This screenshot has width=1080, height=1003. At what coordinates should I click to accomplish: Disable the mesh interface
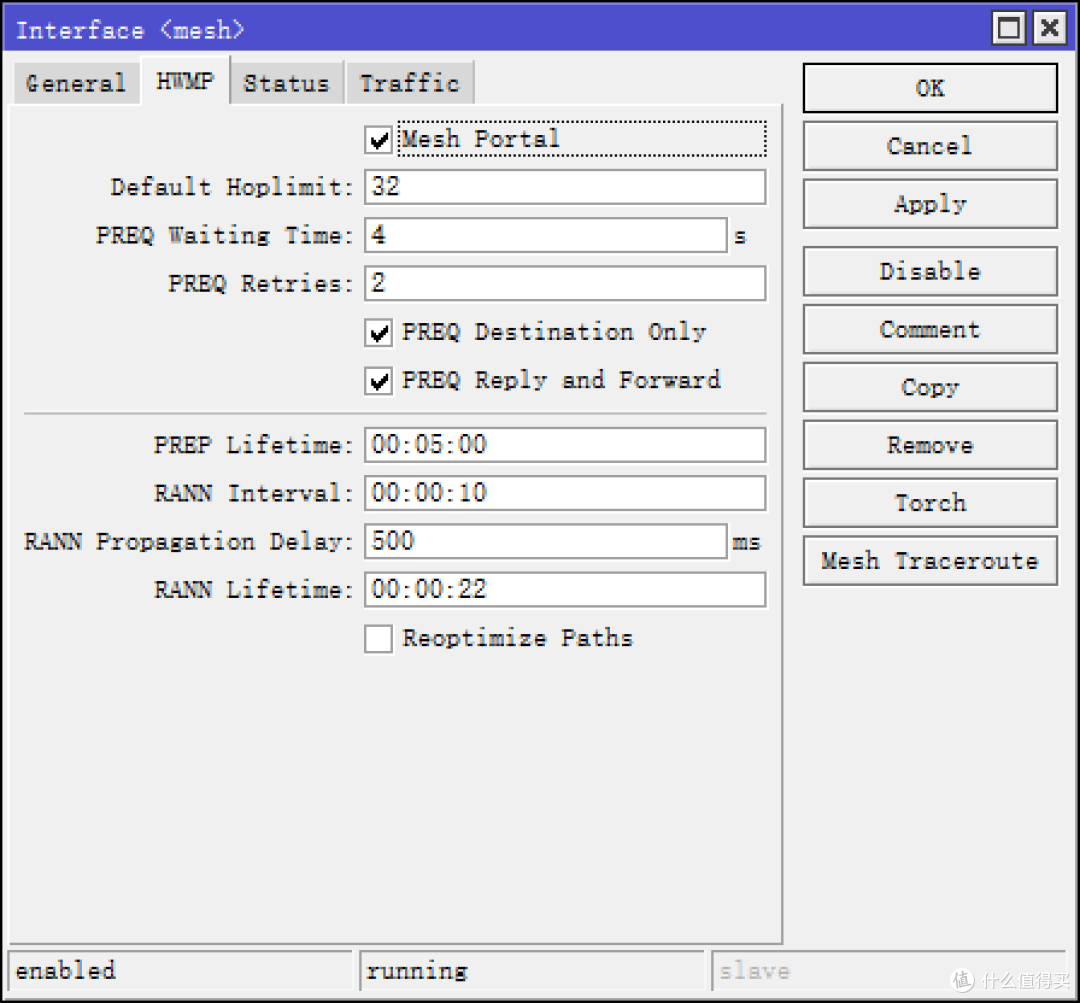[x=929, y=271]
